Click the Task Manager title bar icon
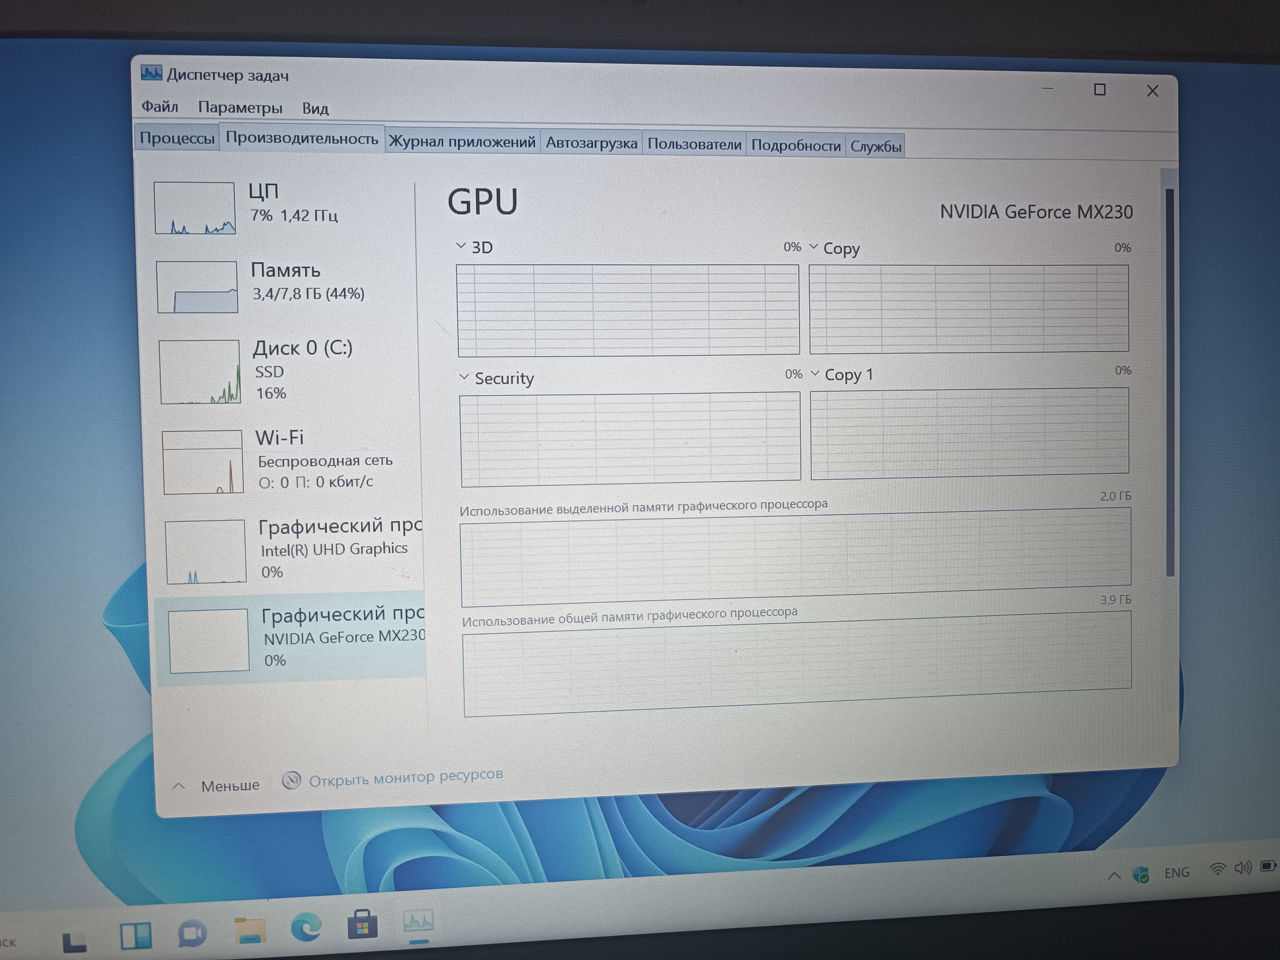 151,73
